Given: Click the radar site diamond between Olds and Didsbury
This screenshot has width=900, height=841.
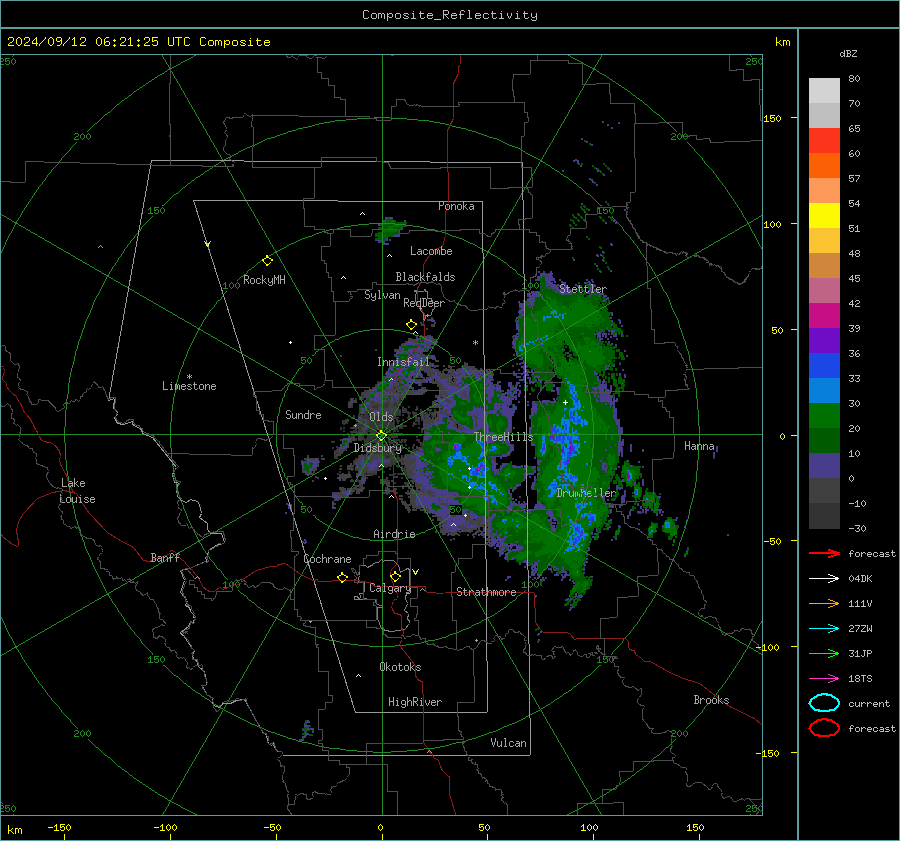Looking at the screenshot, I should pos(381,436).
